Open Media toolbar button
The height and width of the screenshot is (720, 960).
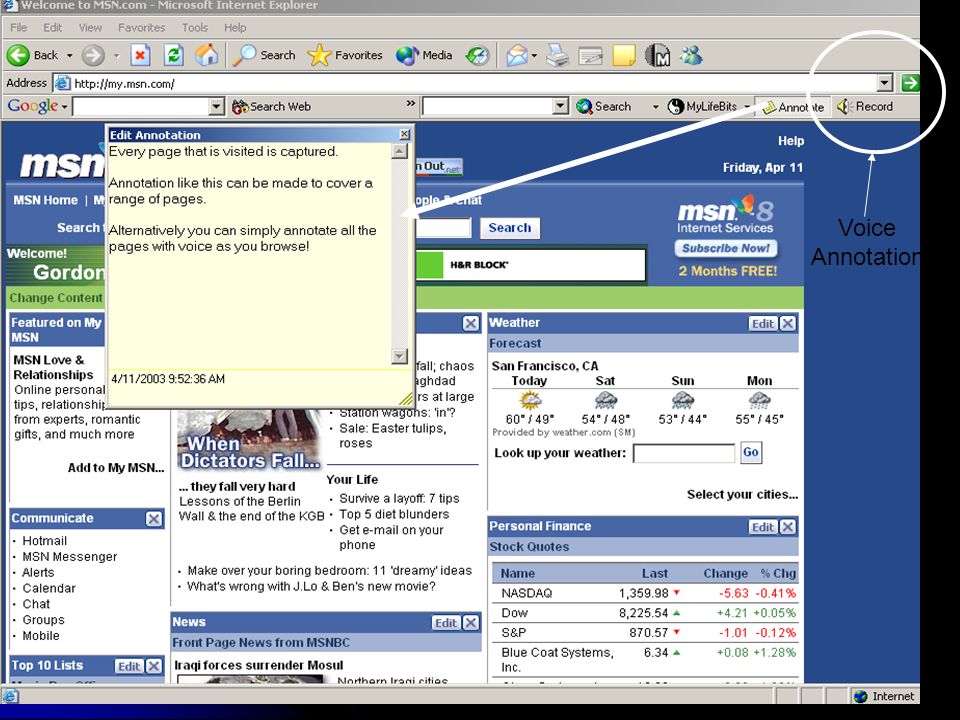point(424,56)
